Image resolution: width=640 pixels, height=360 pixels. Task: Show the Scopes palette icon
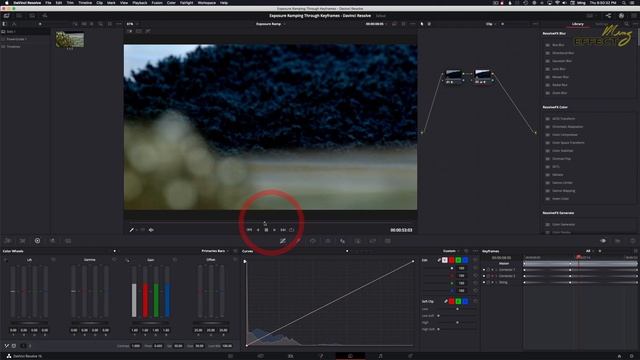pyautogui.click(x=618, y=241)
